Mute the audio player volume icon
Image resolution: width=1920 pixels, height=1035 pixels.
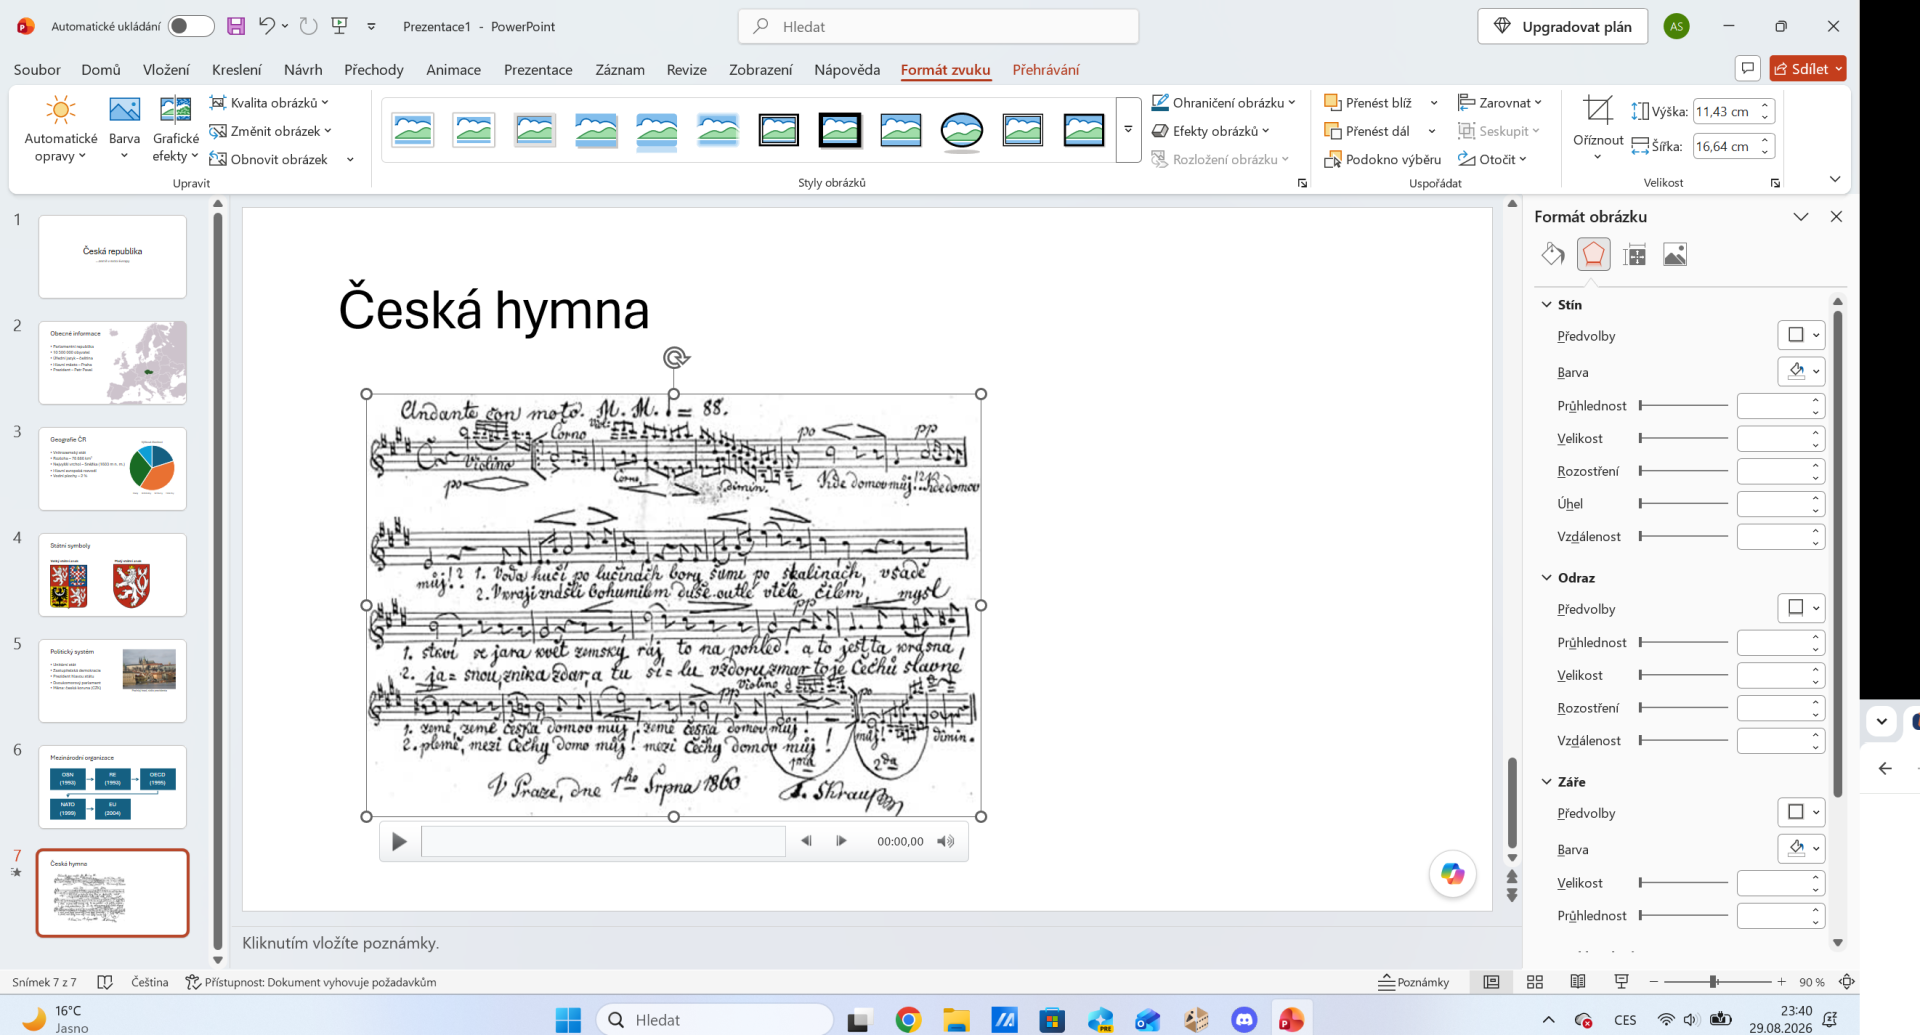945,841
